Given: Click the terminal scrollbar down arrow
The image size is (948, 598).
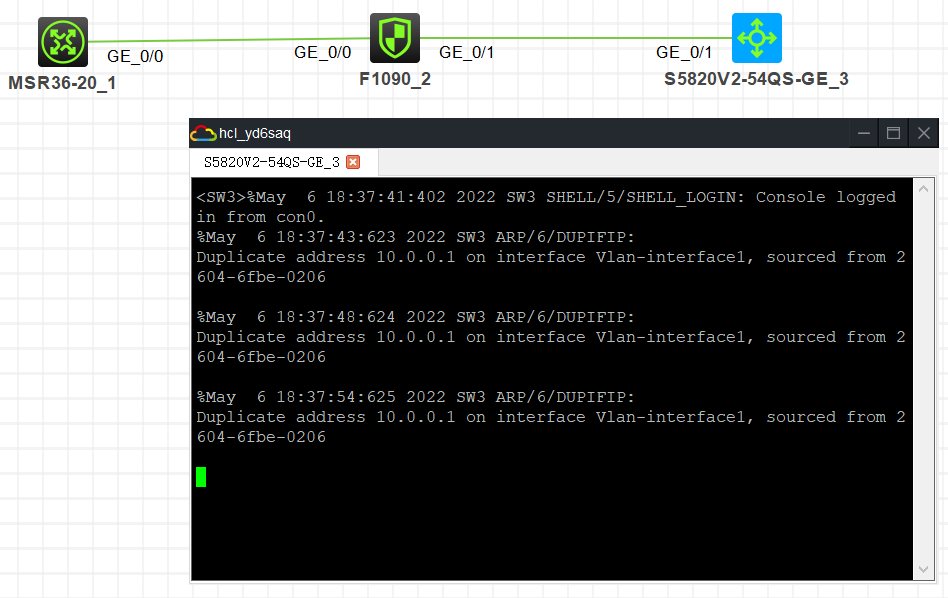Looking at the screenshot, I should (x=923, y=569).
